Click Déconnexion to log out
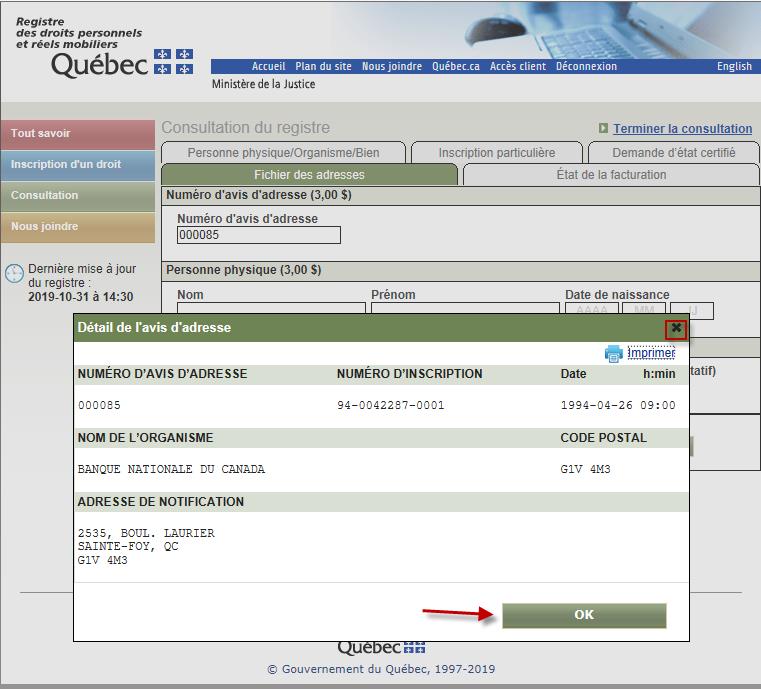 coord(586,66)
